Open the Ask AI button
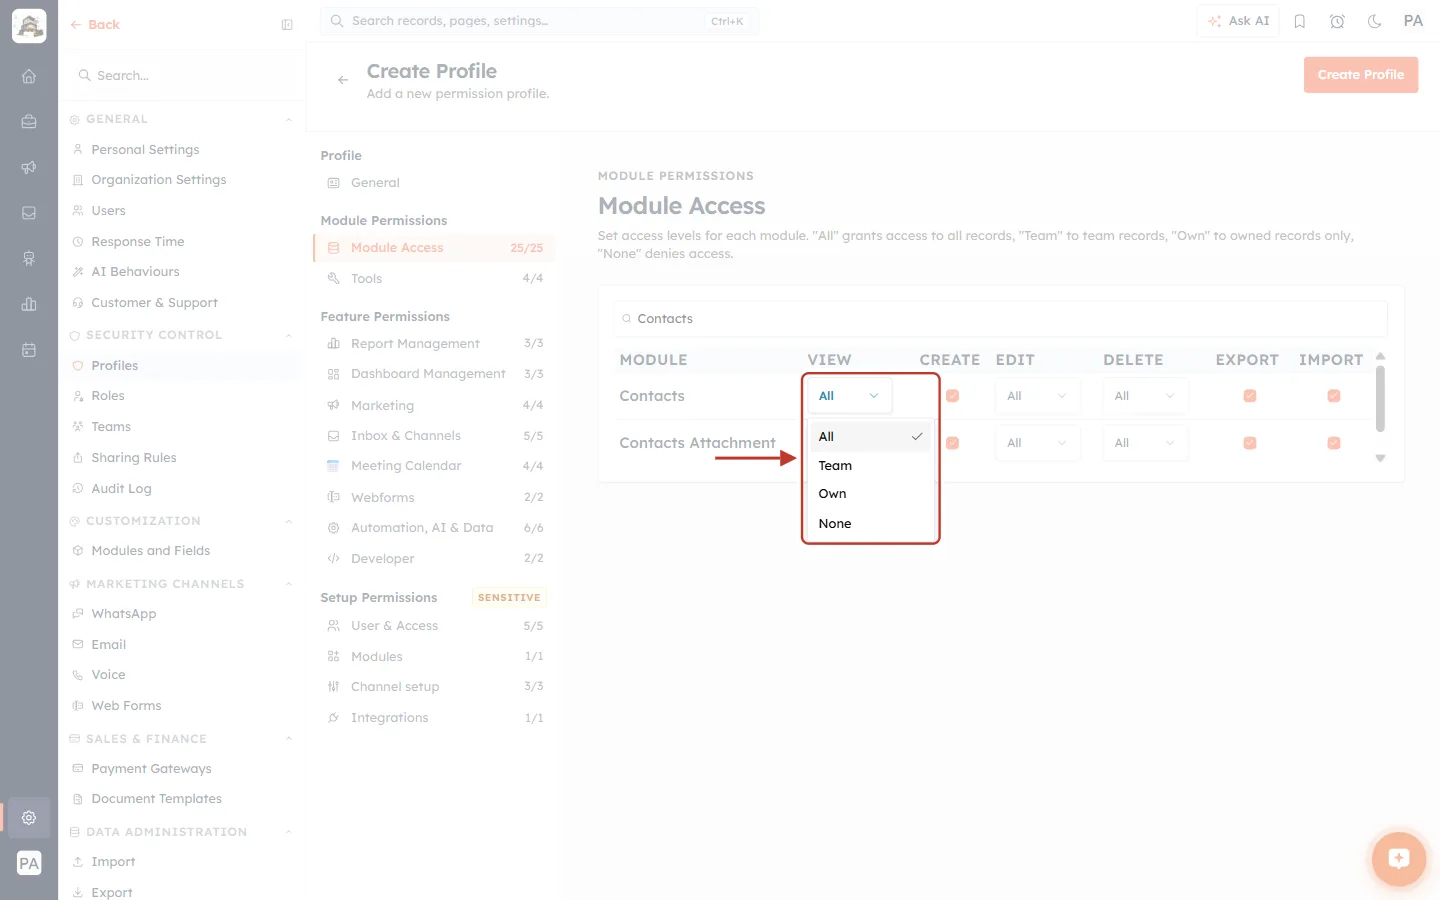The height and width of the screenshot is (900, 1440). [1238, 21]
